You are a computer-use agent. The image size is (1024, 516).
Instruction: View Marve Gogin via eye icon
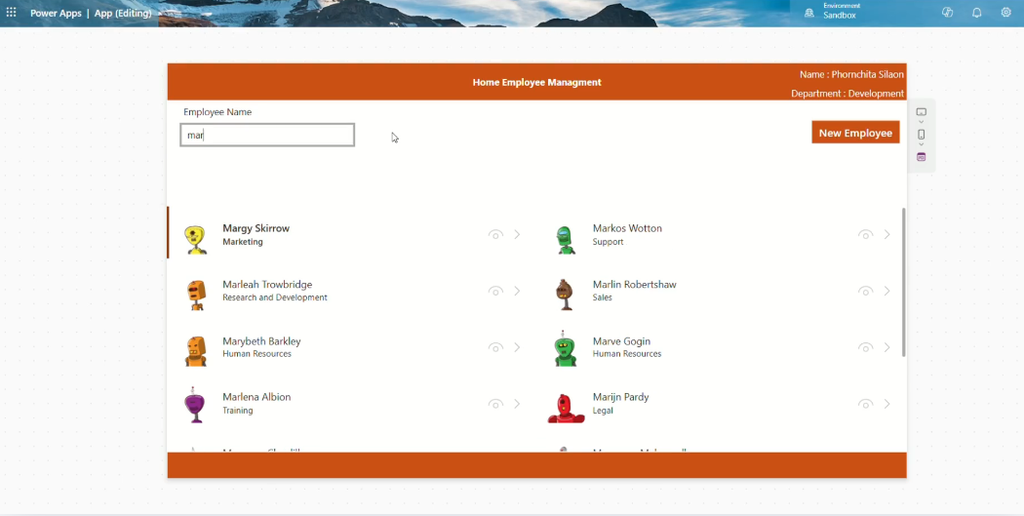tap(865, 347)
